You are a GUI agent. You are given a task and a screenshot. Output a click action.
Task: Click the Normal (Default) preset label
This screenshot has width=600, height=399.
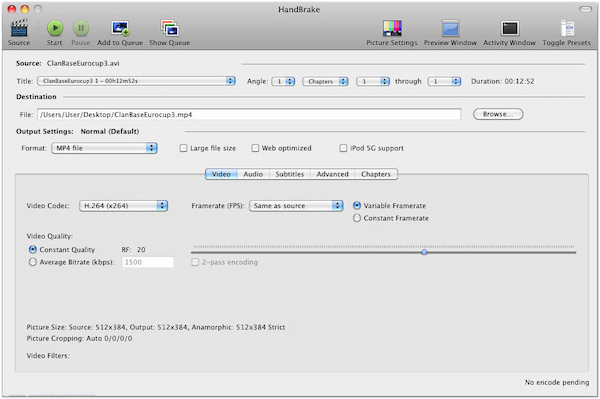[110, 131]
